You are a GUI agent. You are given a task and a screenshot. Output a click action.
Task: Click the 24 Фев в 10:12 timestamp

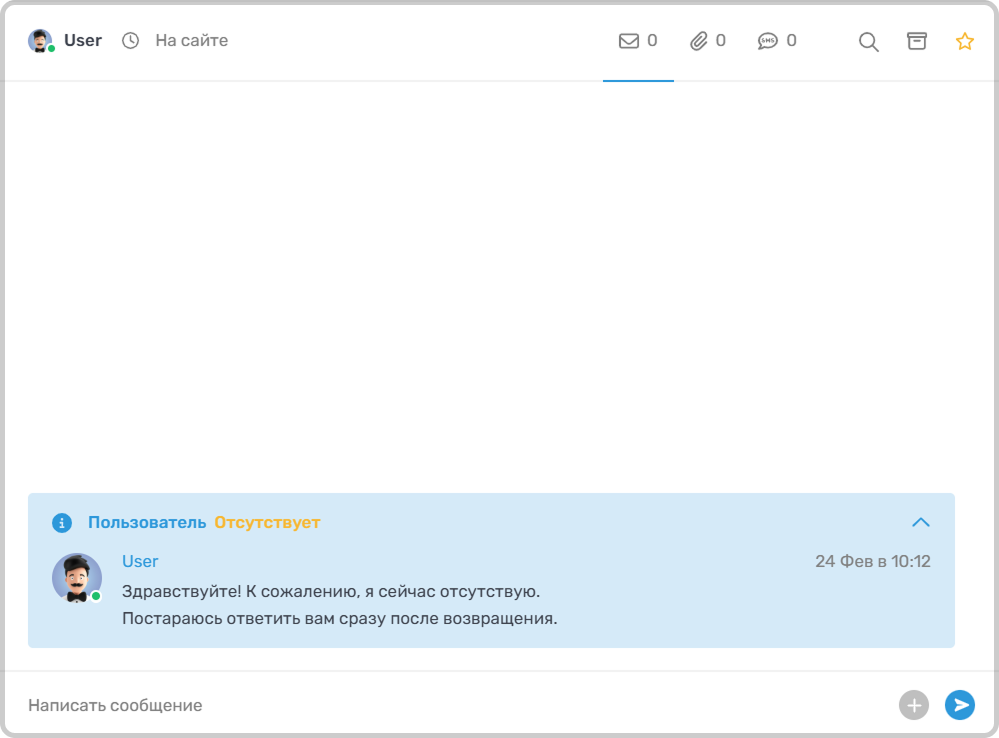872,562
